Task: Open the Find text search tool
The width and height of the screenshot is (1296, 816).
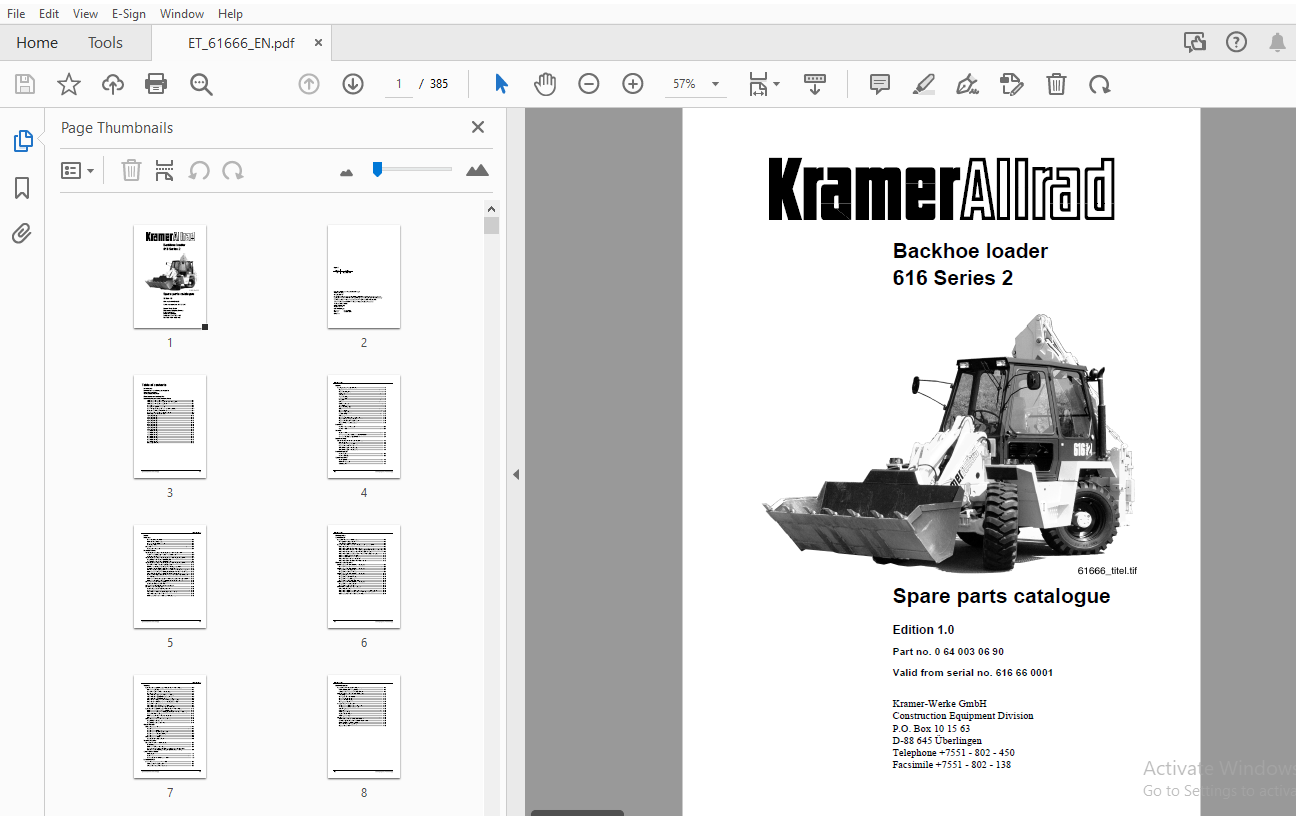Action: point(201,84)
